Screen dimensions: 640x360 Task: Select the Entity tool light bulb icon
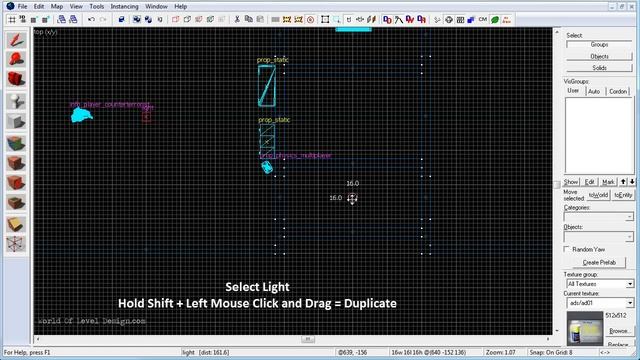(x=16, y=101)
